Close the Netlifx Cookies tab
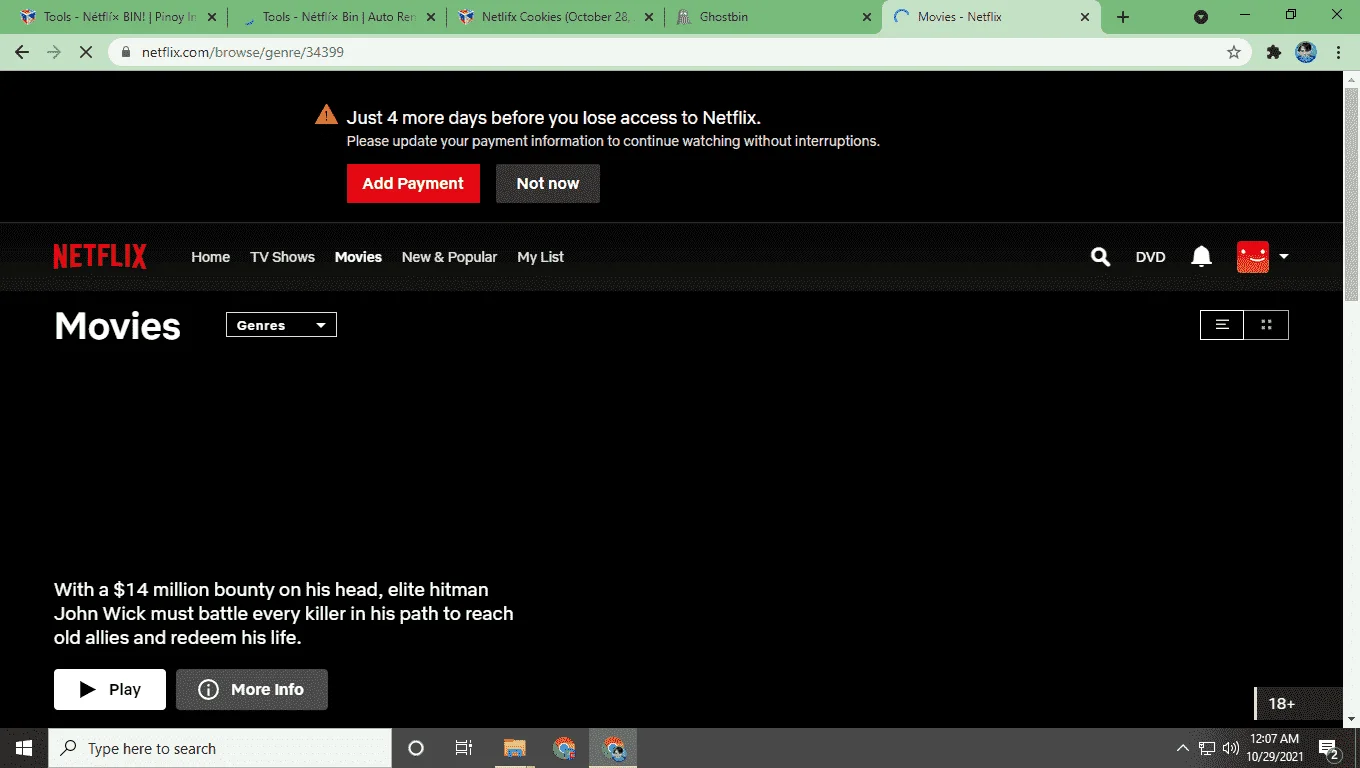This screenshot has width=1360, height=768. [648, 17]
